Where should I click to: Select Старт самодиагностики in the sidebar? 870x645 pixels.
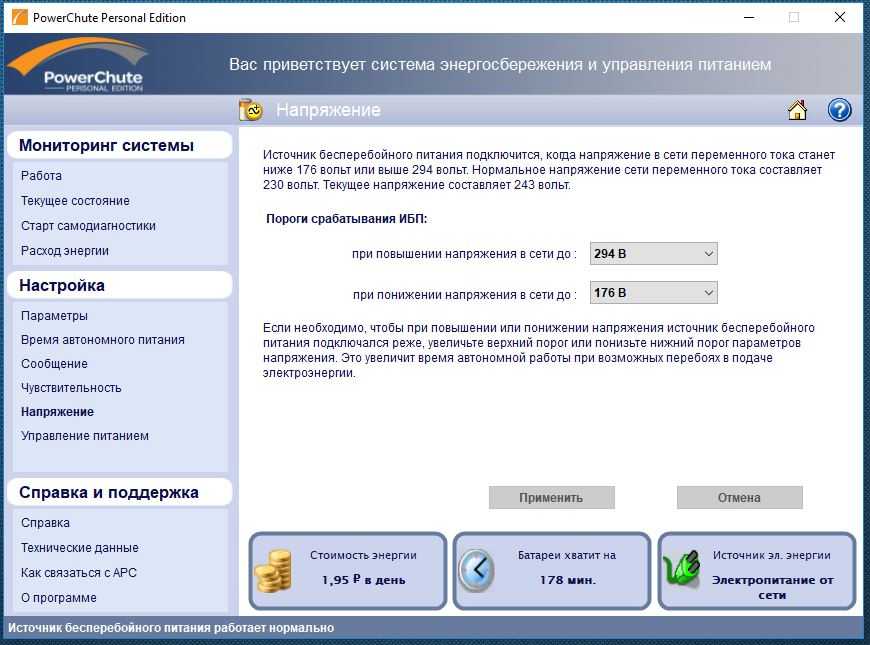tap(88, 226)
